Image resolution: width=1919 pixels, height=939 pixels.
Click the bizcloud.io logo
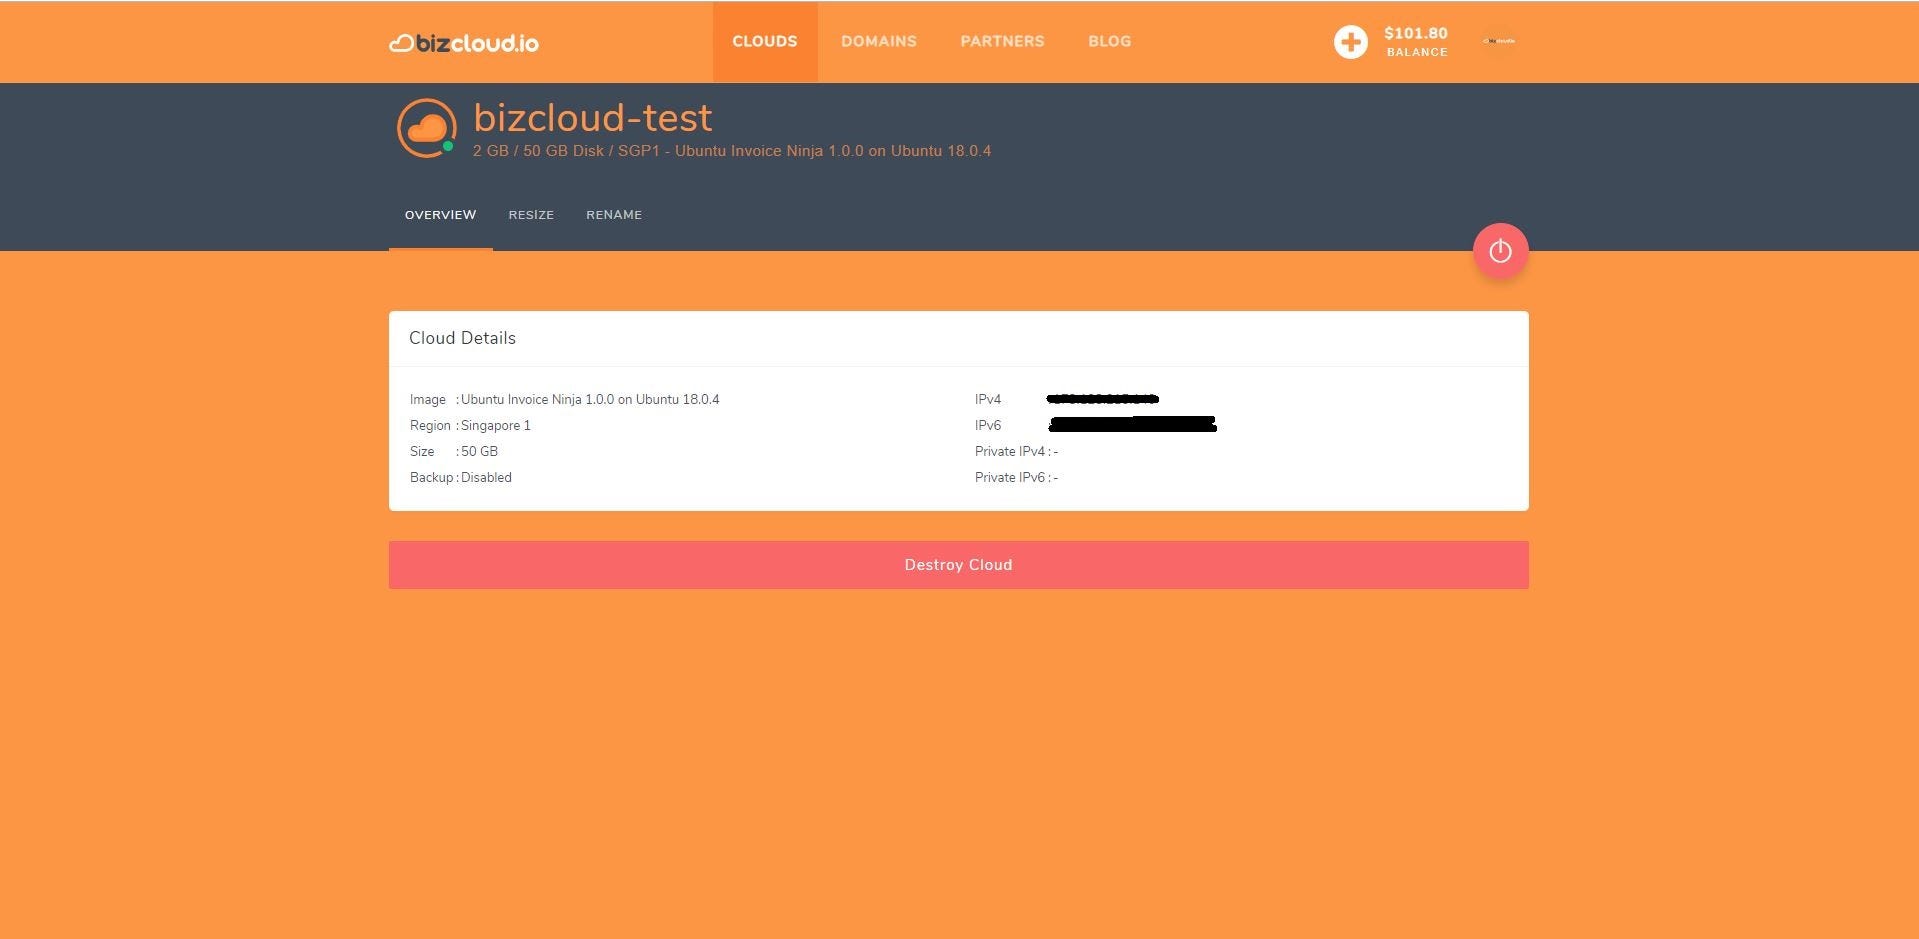[464, 43]
